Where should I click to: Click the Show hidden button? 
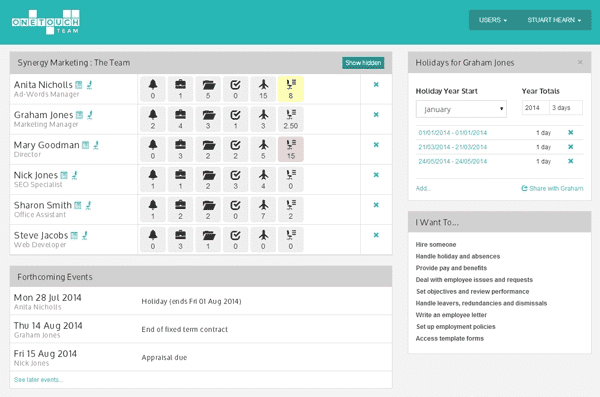(x=363, y=63)
